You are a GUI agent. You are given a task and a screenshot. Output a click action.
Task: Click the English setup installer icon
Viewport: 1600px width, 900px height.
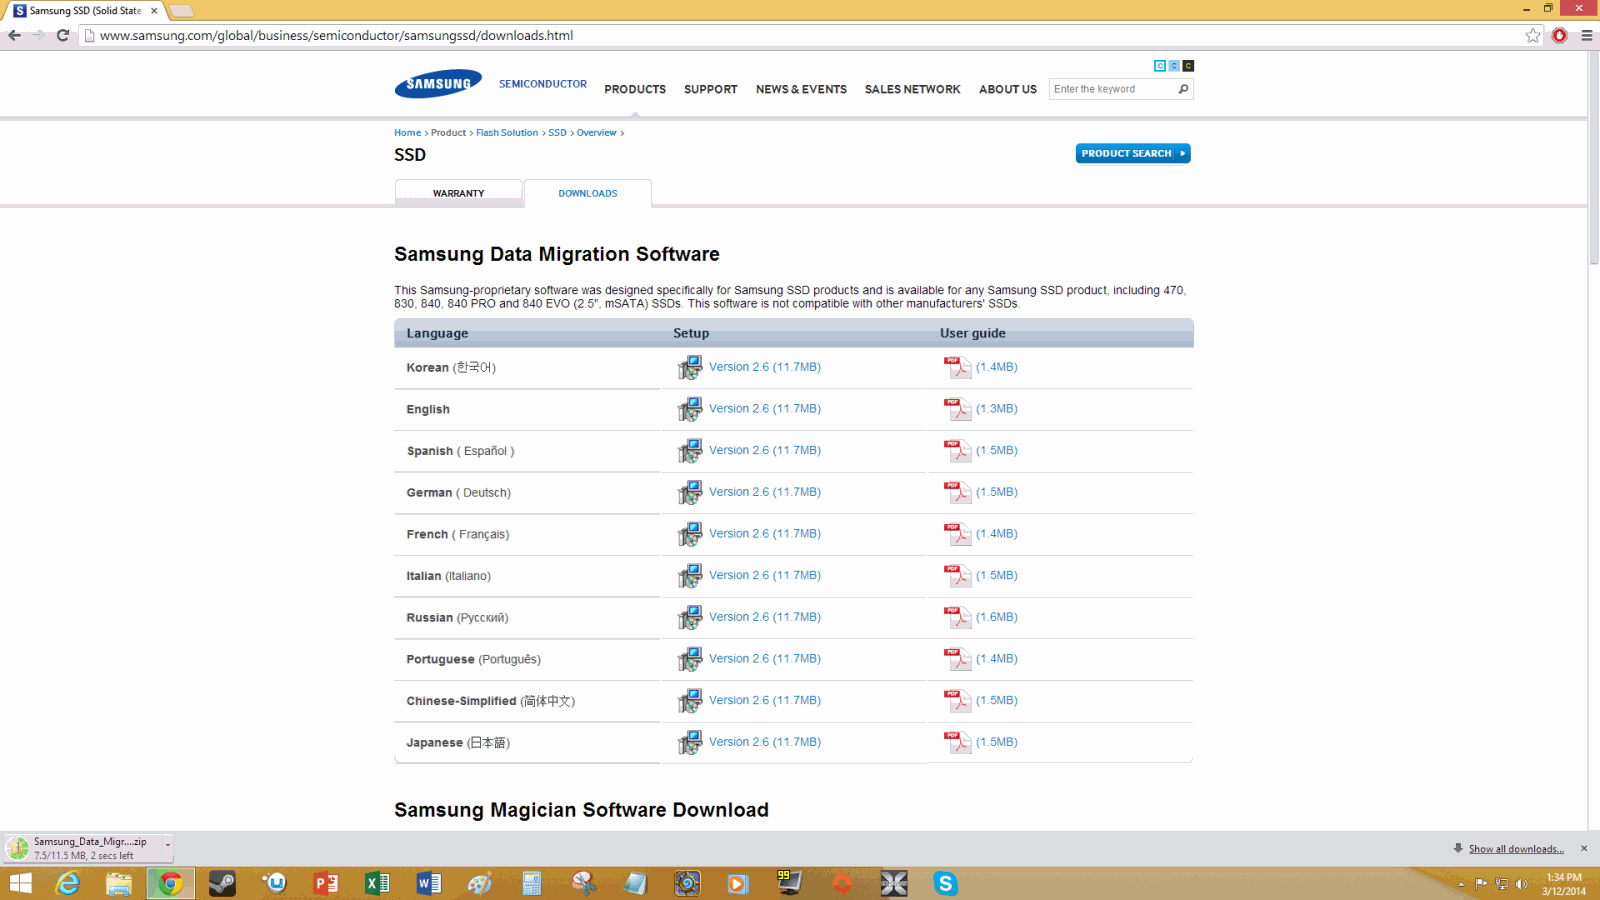point(690,409)
